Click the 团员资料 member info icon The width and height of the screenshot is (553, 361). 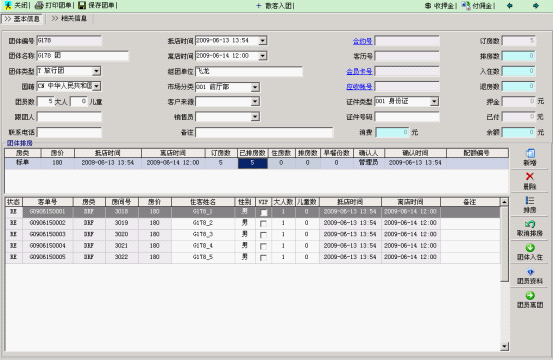[530, 271]
